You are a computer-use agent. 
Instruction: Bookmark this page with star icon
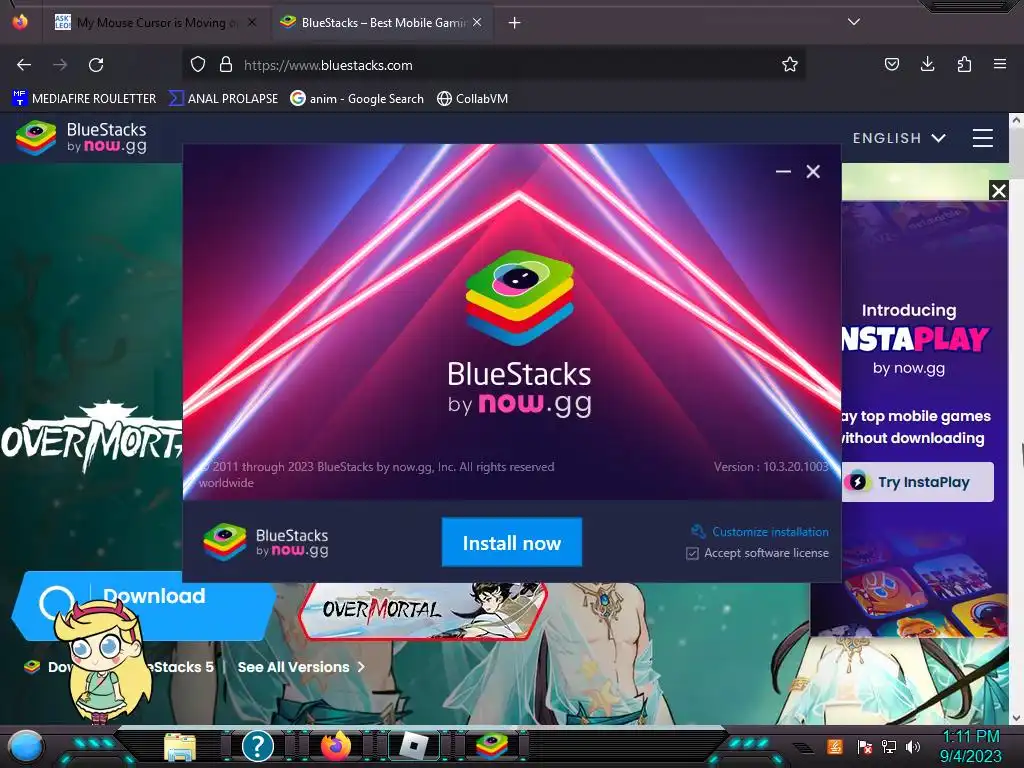click(790, 65)
